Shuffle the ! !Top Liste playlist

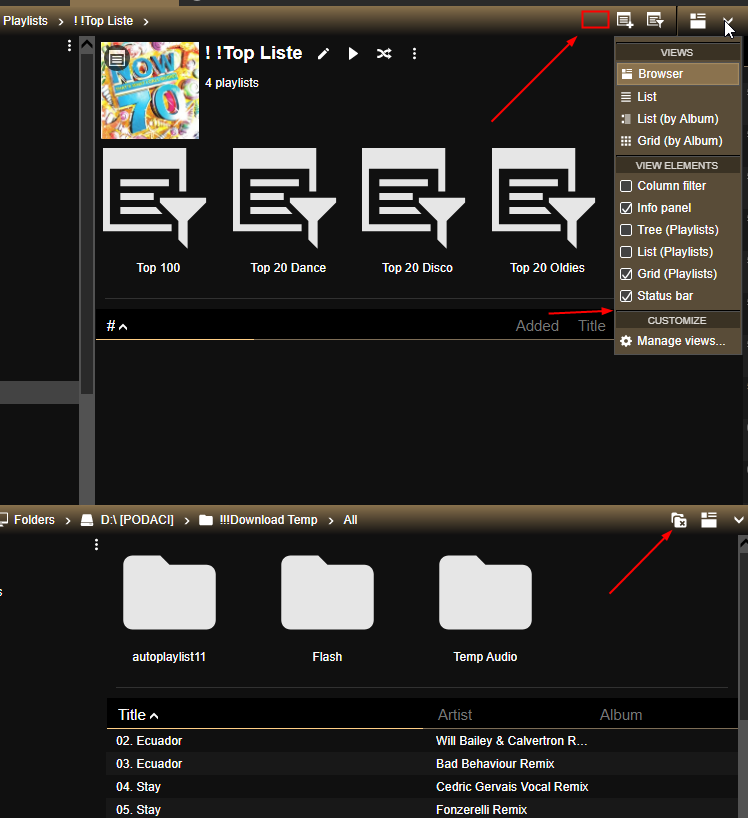(x=383, y=54)
